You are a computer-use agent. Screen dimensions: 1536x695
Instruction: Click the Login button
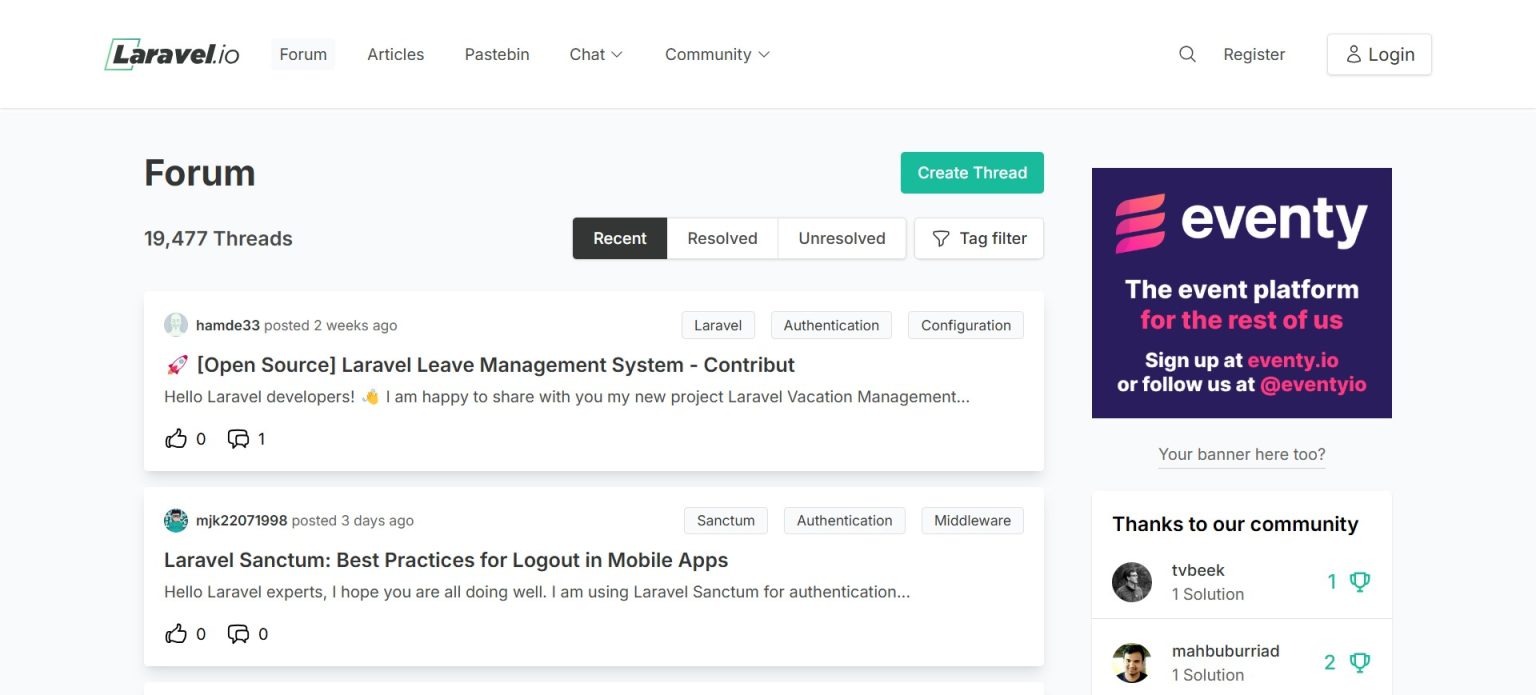click(x=1379, y=54)
